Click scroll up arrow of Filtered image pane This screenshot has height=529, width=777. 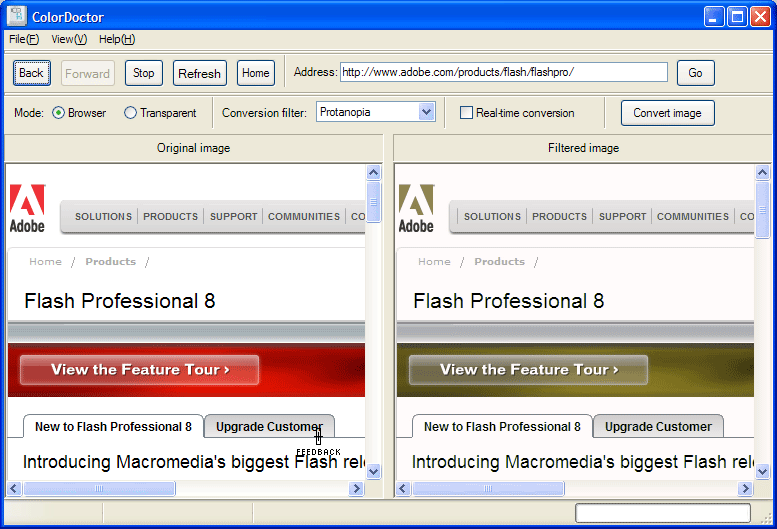(763, 172)
